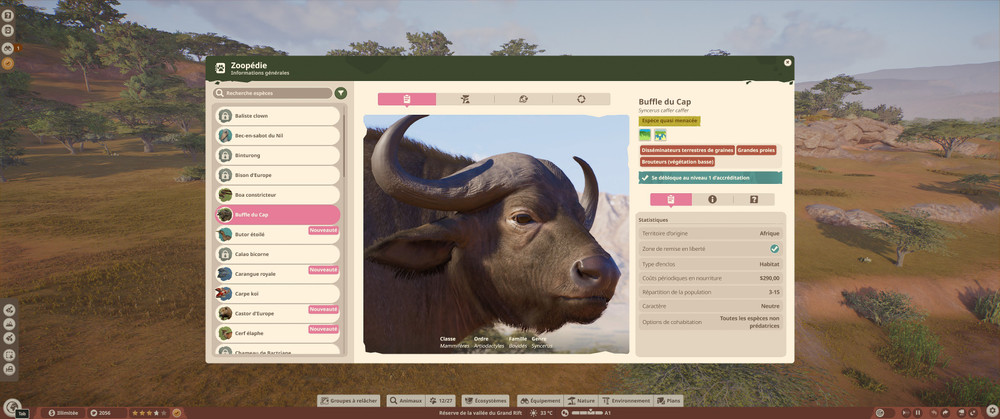Select Butor étoilé species row
This screenshot has height=419, width=1000.
click(x=277, y=235)
